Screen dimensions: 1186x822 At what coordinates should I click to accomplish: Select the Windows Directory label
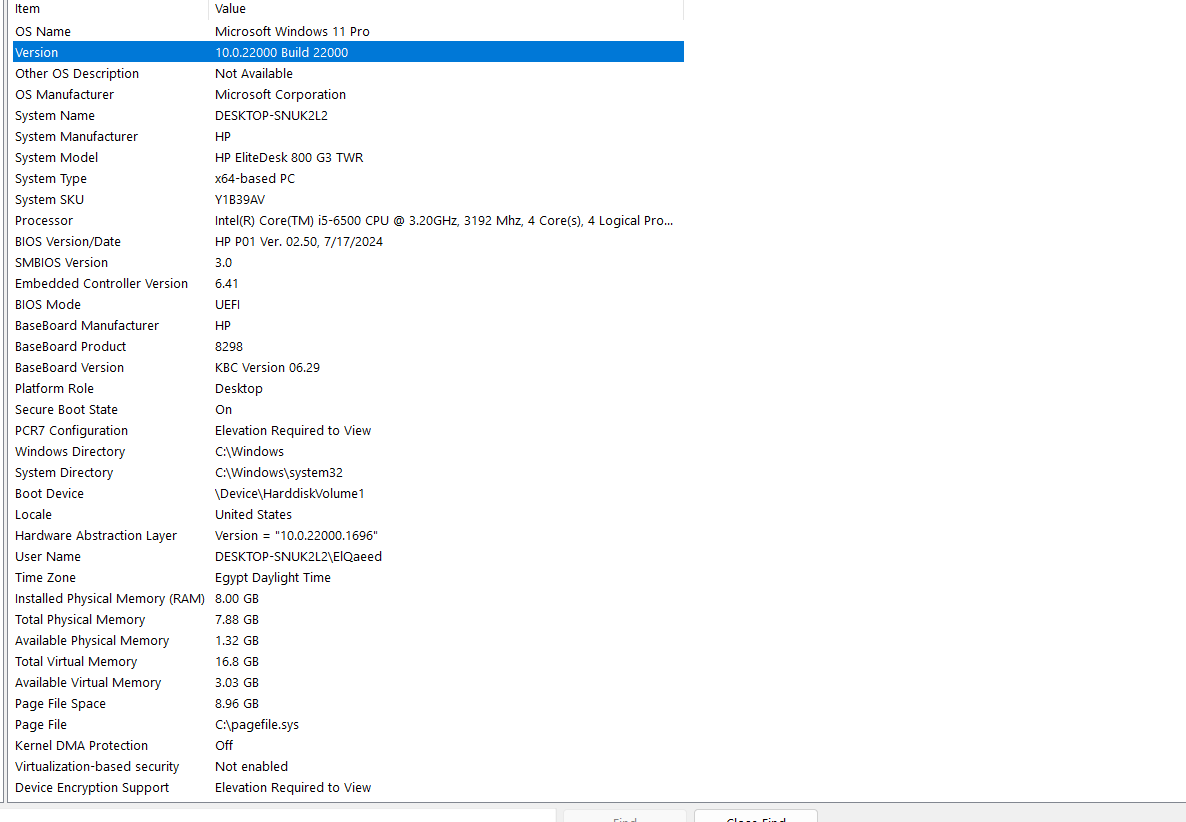click(70, 452)
